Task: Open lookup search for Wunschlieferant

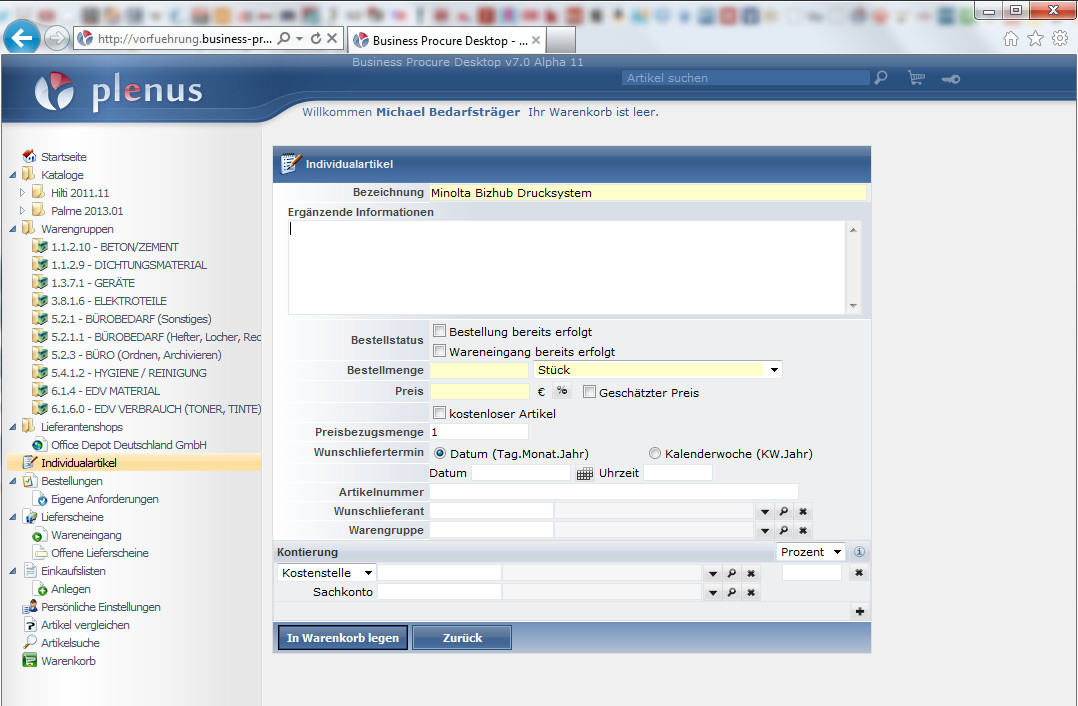Action: tap(784, 511)
